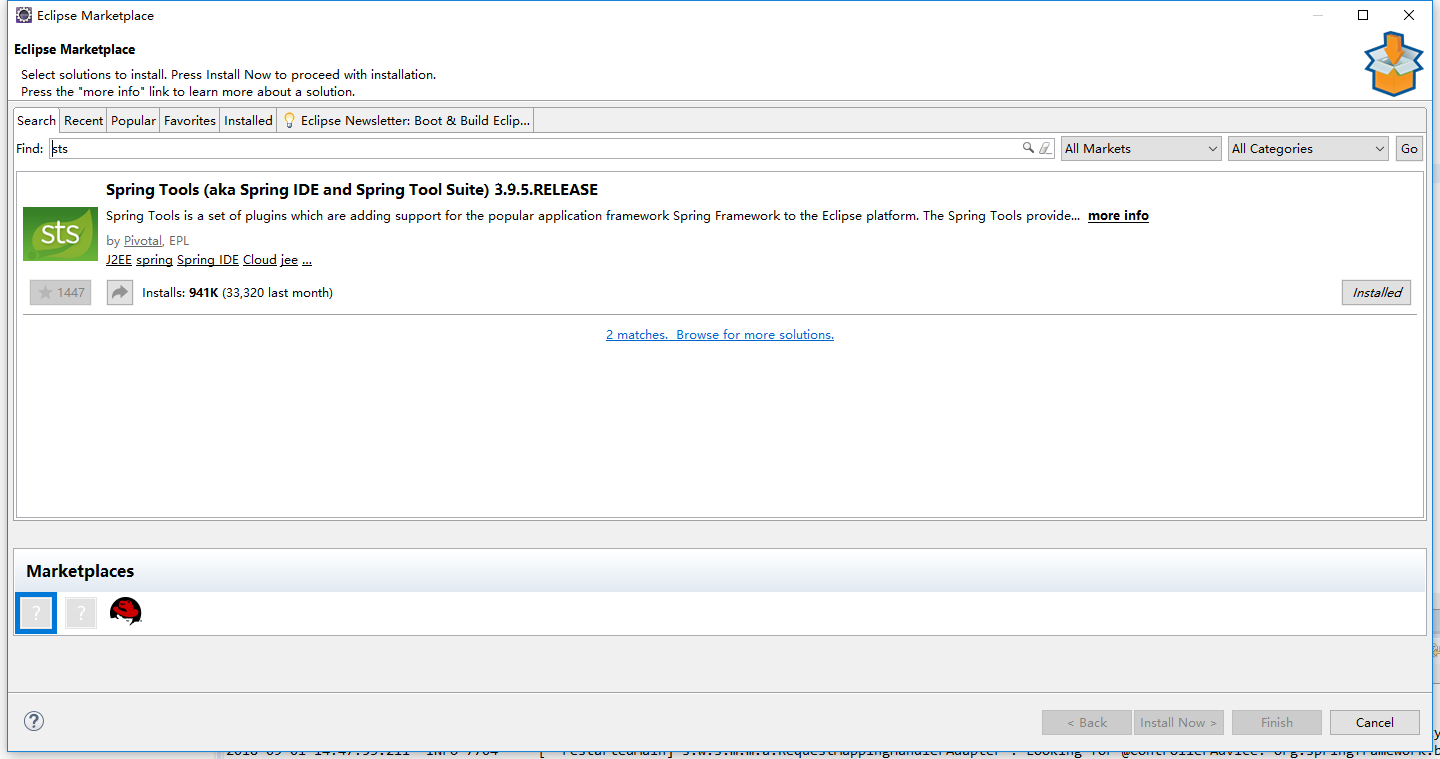The width and height of the screenshot is (1440, 759).
Task: Click the Spring Tools 3.9.5.RELEASE title
Action: pos(352,190)
